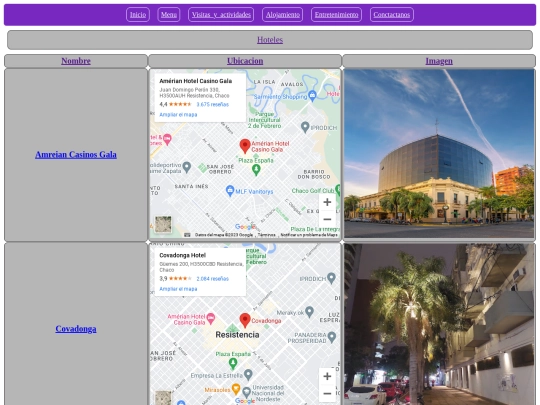Click the keyboard shortcuts icon on Amérian map

(x=187, y=235)
